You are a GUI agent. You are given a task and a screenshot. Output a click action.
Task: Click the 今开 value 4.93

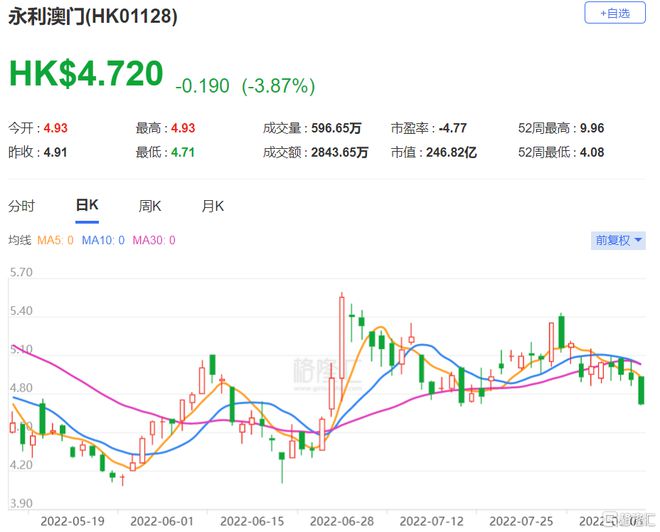(x=56, y=128)
